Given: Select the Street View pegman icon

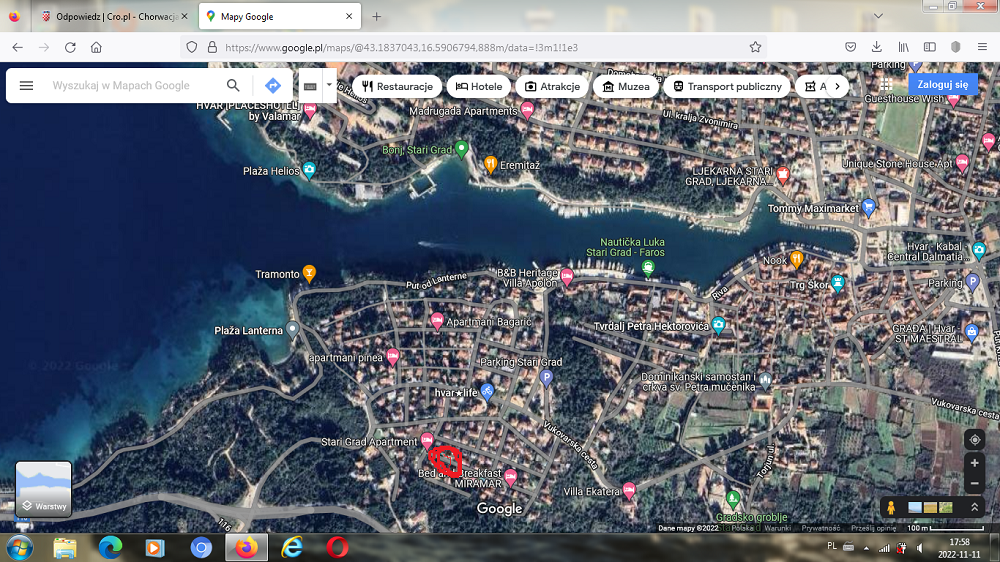Looking at the screenshot, I should tap(890, 508).
